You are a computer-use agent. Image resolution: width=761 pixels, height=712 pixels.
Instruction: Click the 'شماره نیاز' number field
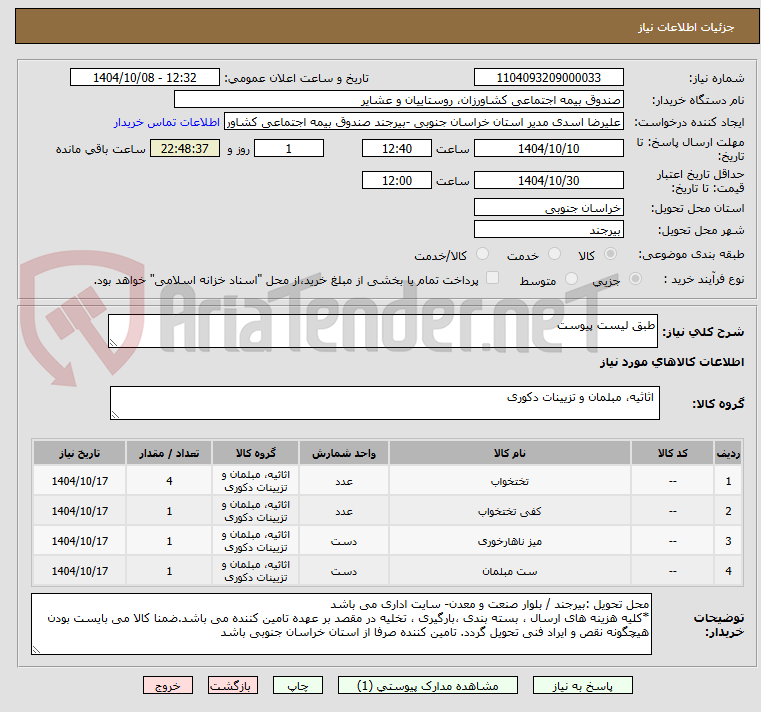coord(548,78)
